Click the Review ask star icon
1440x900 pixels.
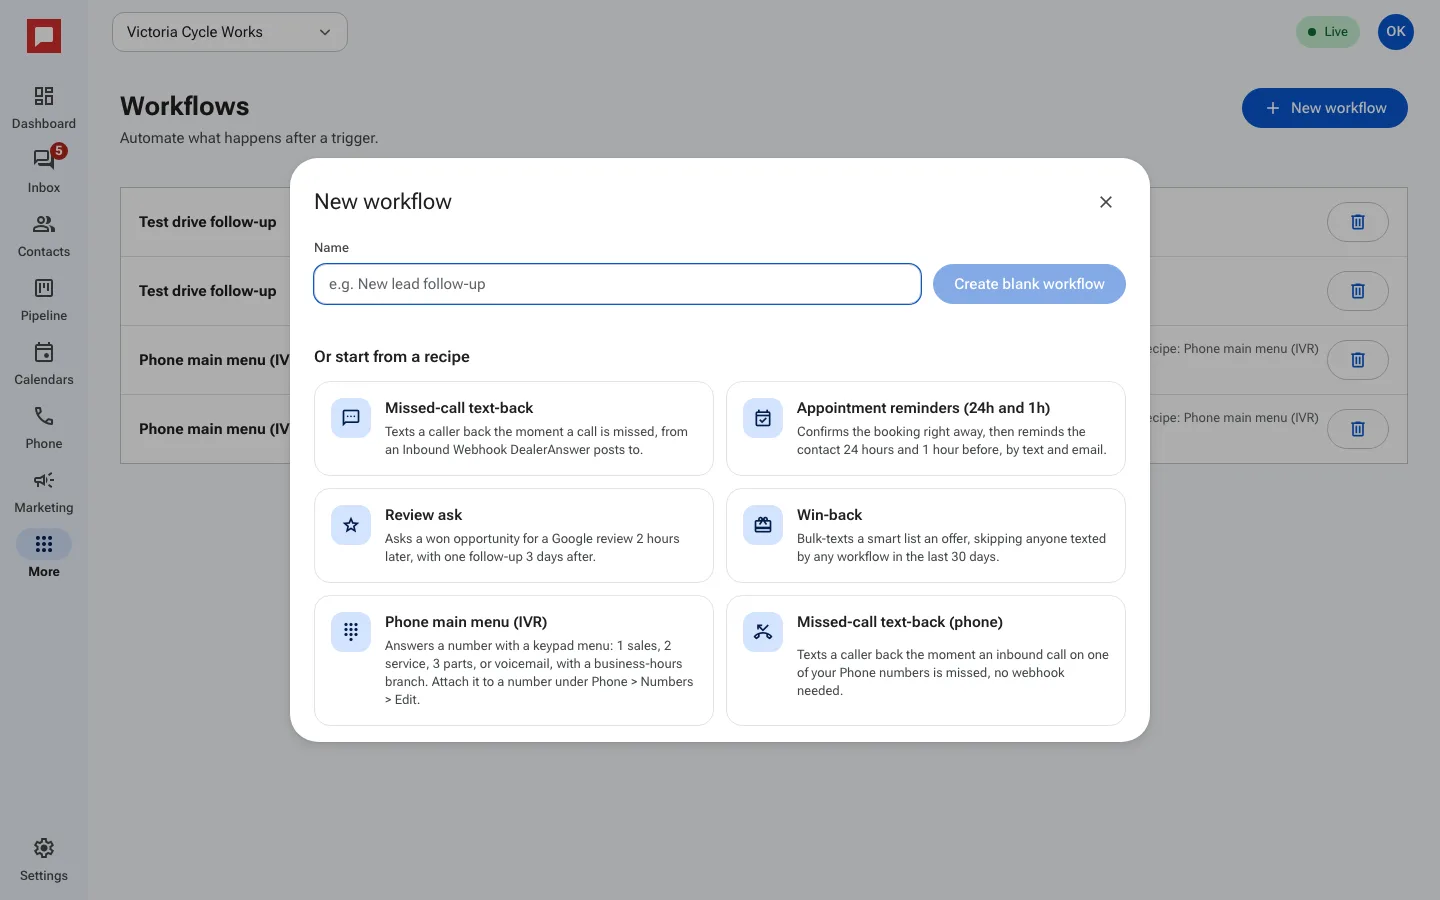(351, 525)
